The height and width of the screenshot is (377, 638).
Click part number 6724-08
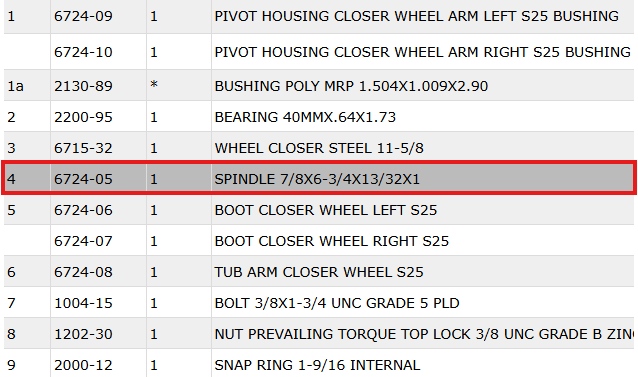pyautogui.click(x=83, y=272)
